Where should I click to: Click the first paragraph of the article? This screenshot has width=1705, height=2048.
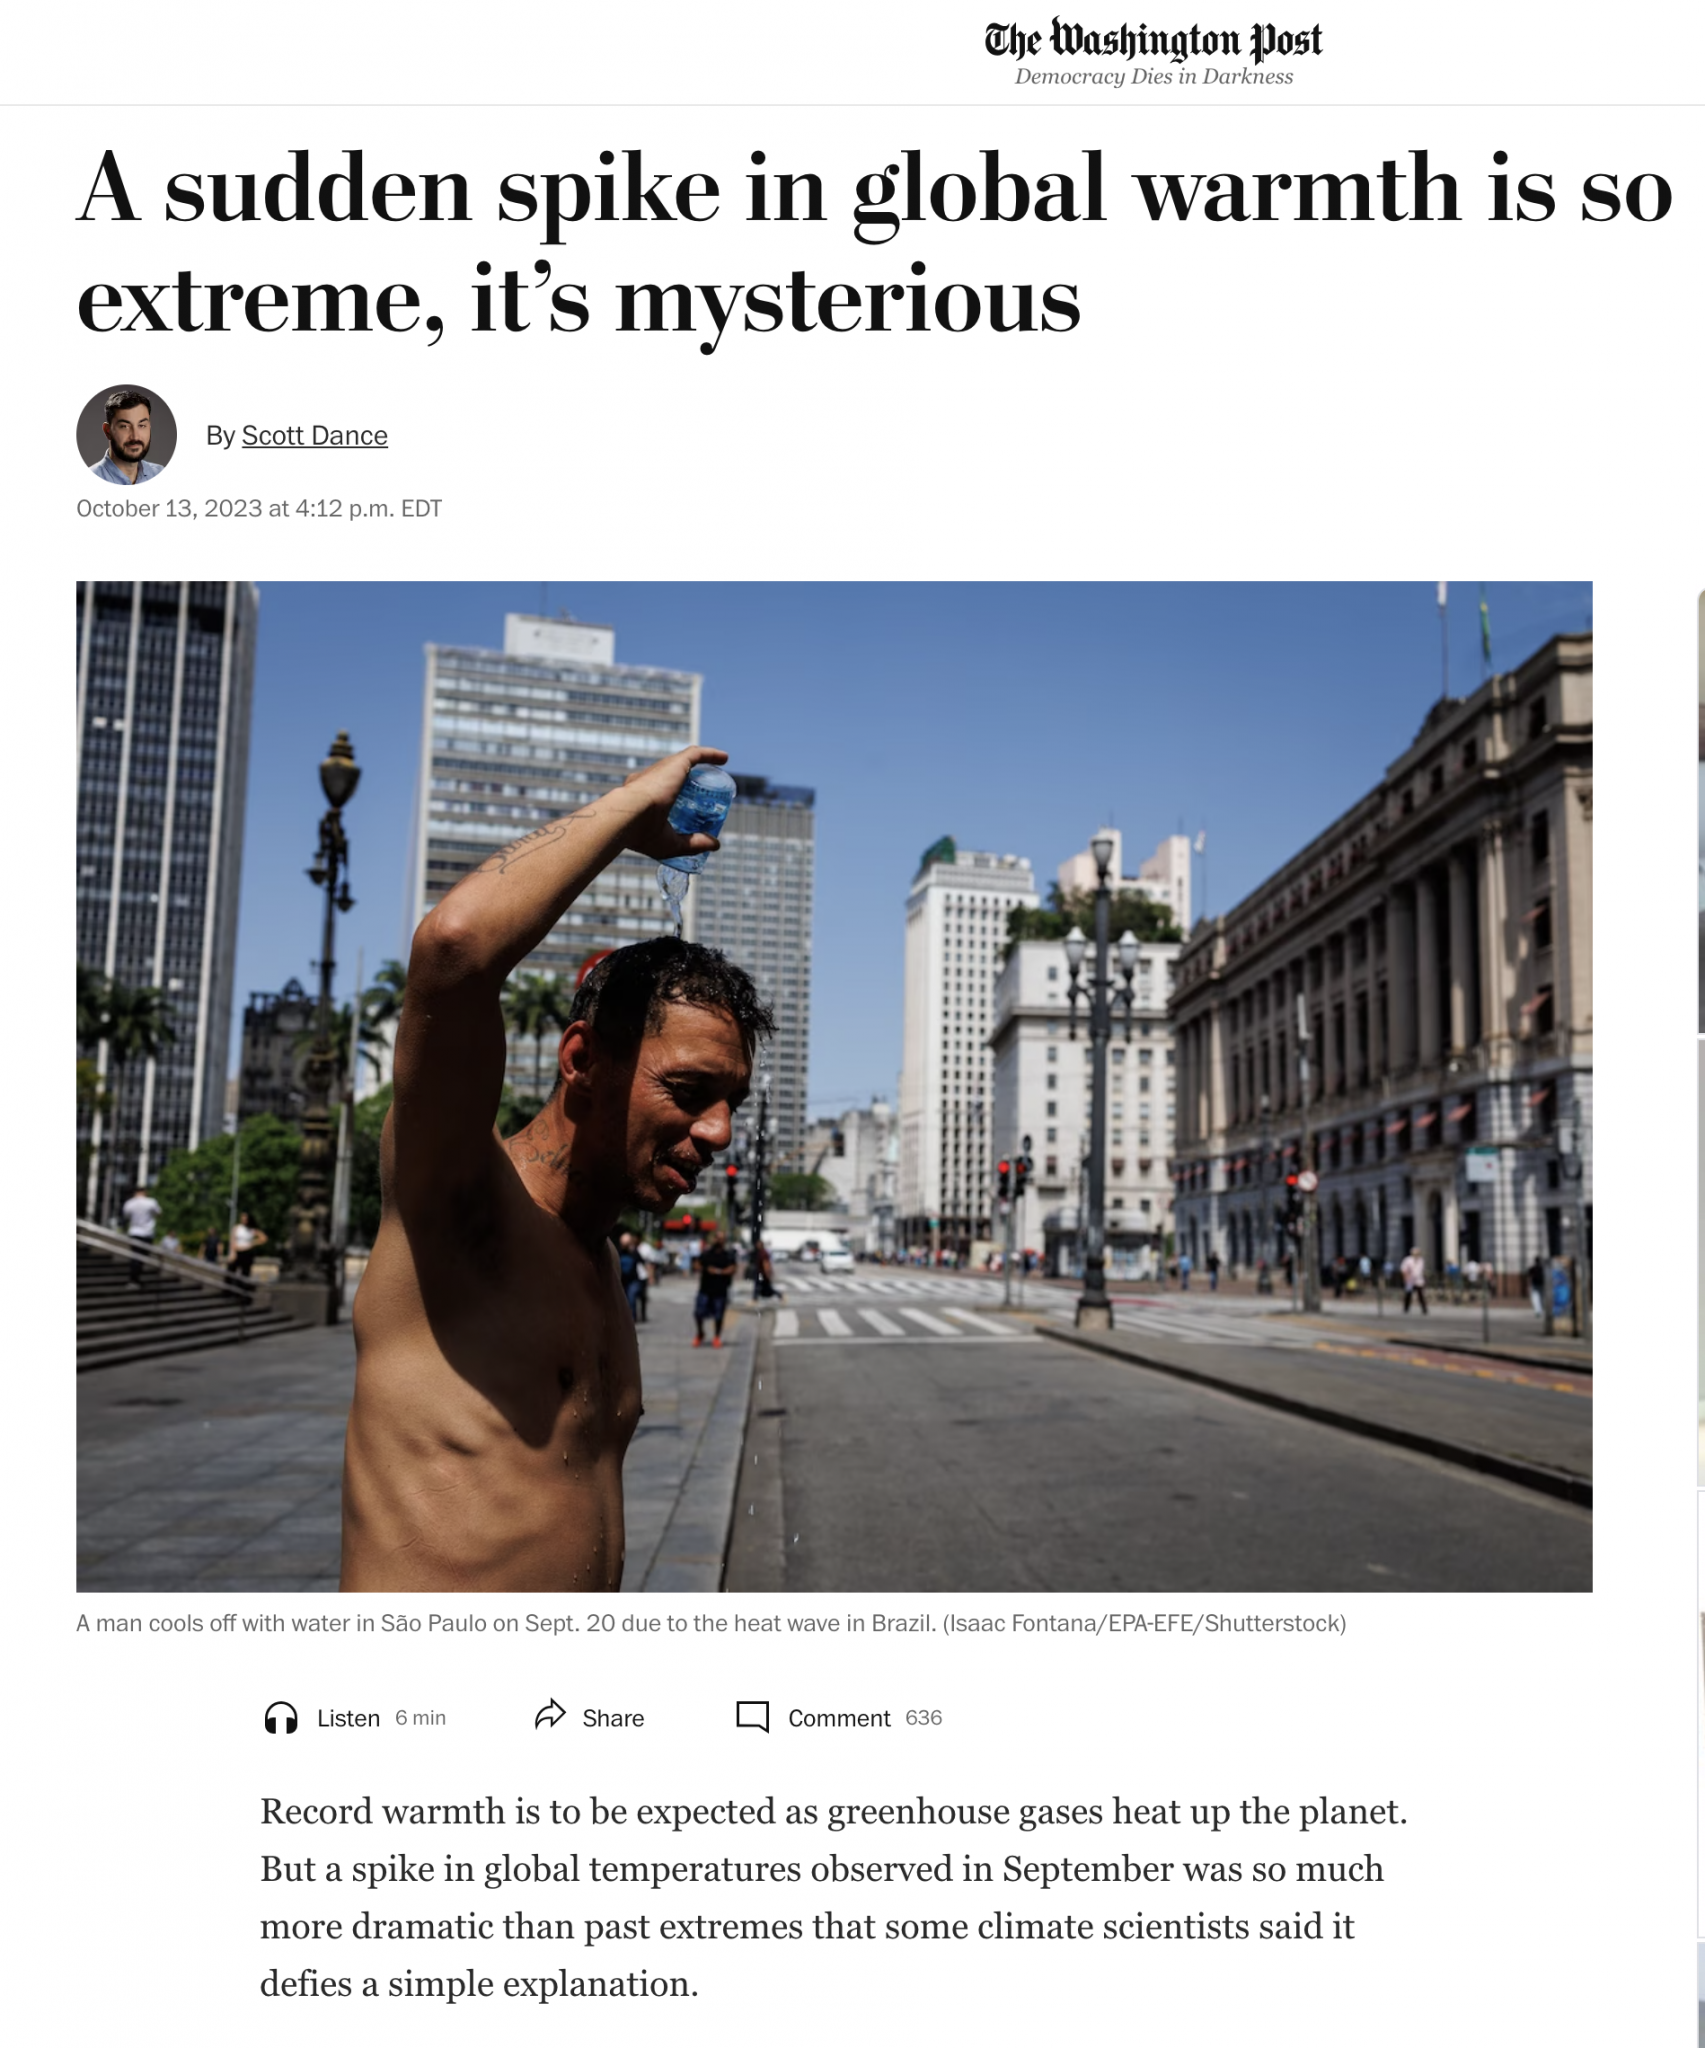click(834, 1898)
